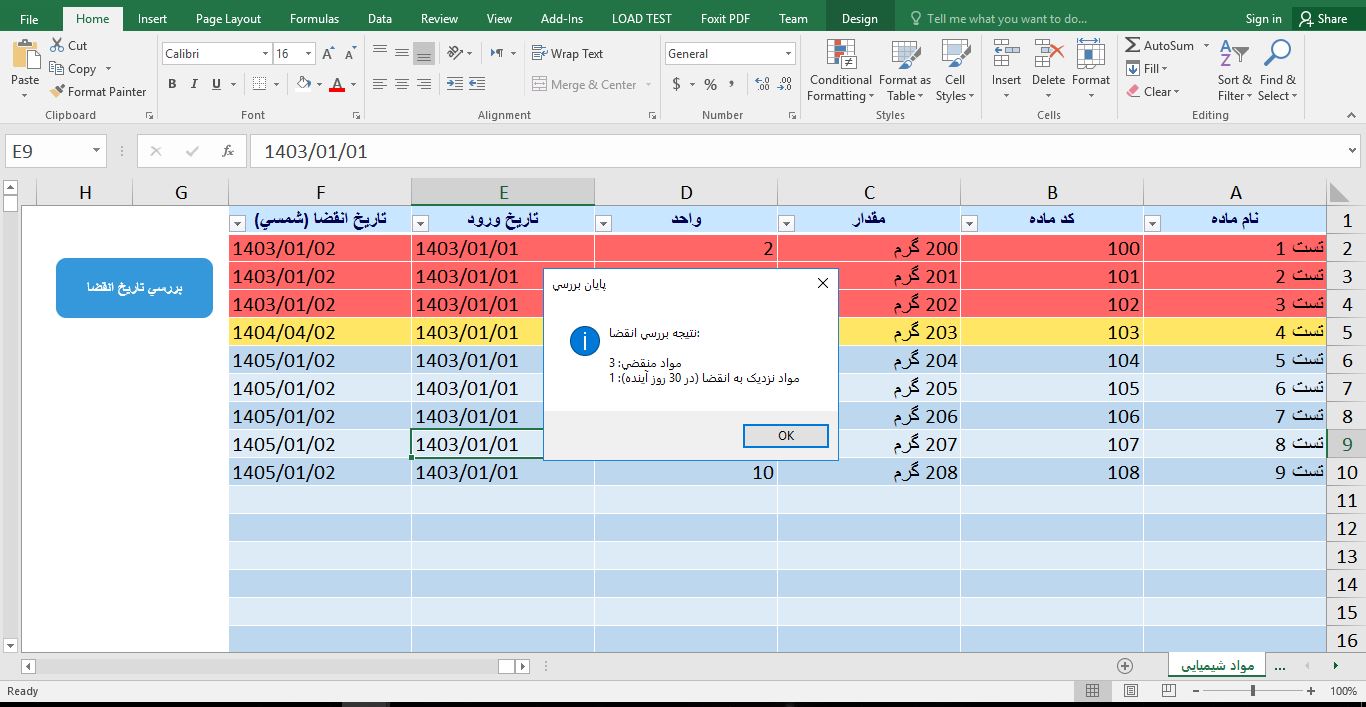Open the Format cells menu
The width and height of the screenshot is (1366, 707).
click(1091, 70)
